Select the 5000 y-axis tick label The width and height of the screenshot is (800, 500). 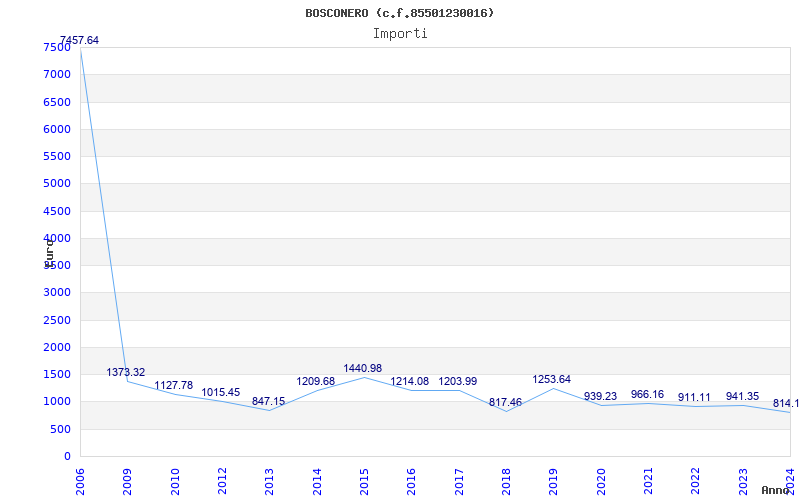(x=56, y=184)
